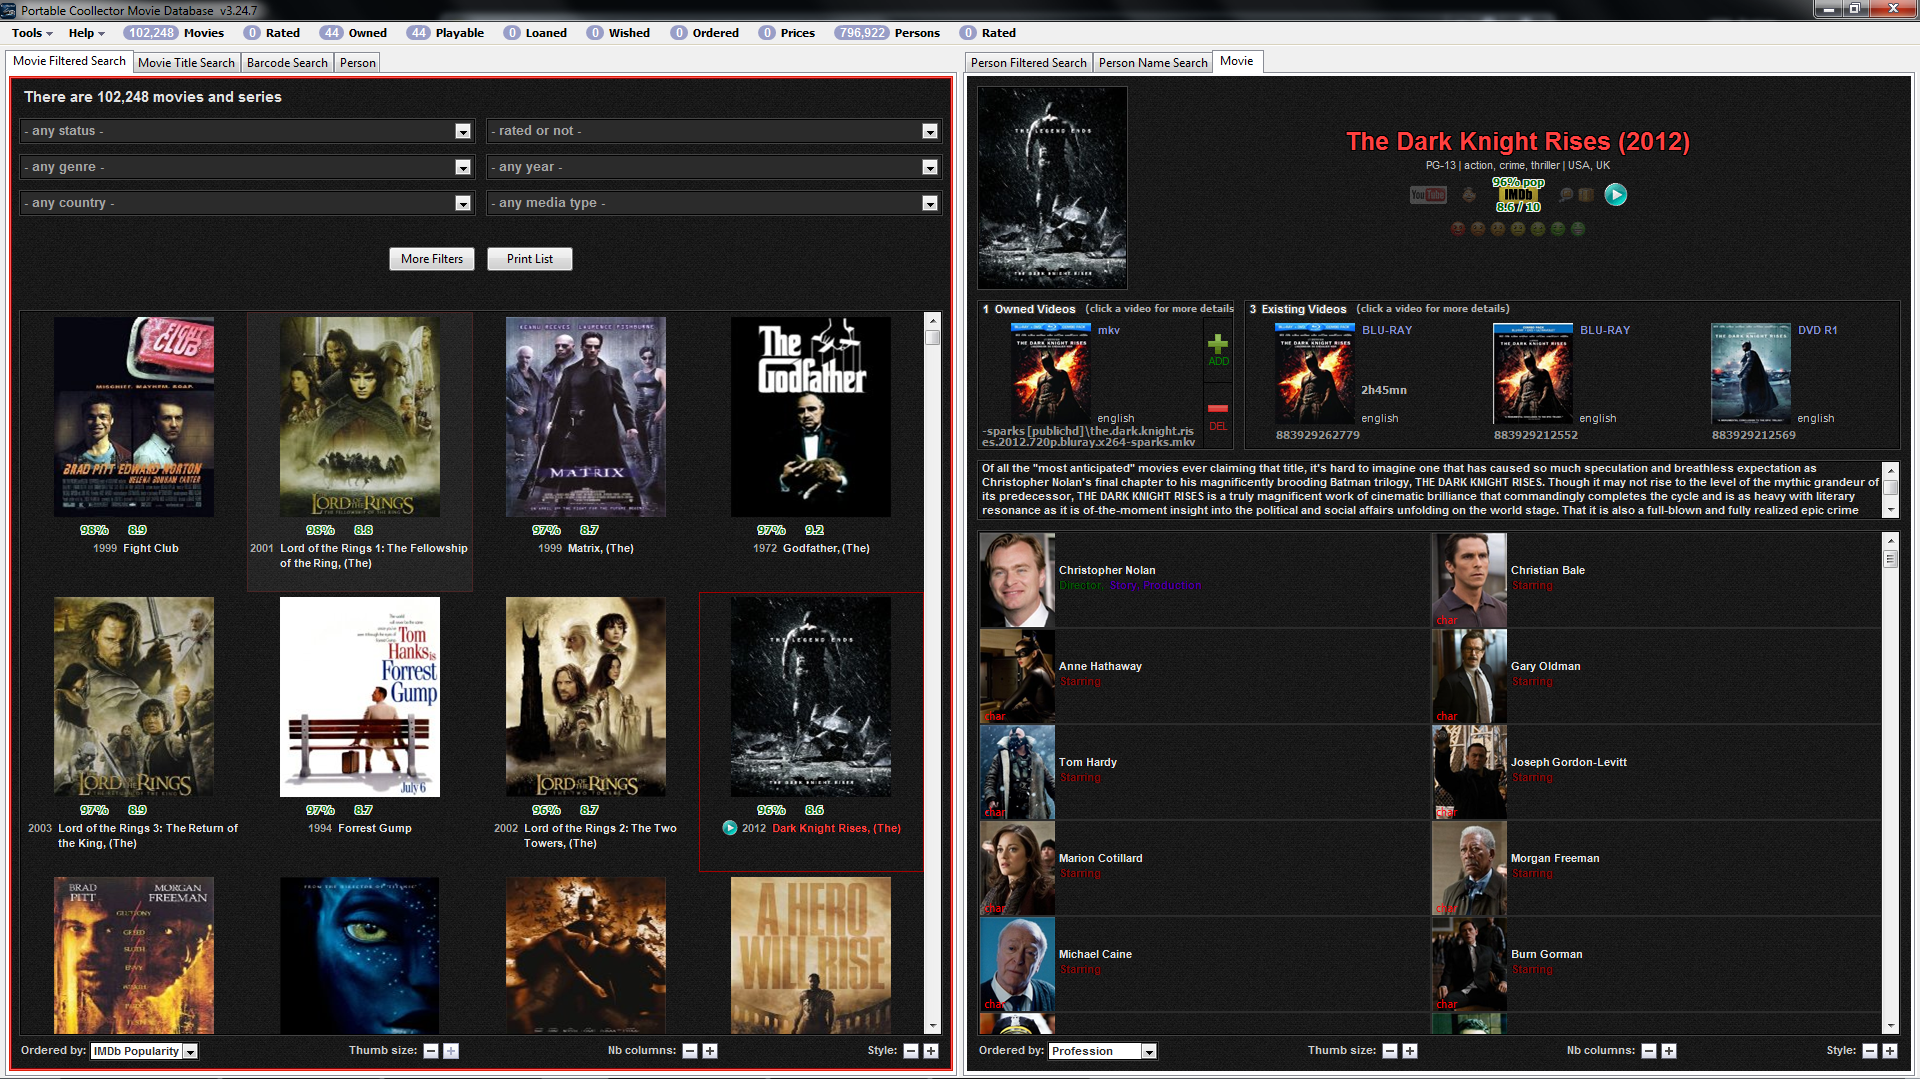Click right panel Style minus button

(x=1870, y=1051)
